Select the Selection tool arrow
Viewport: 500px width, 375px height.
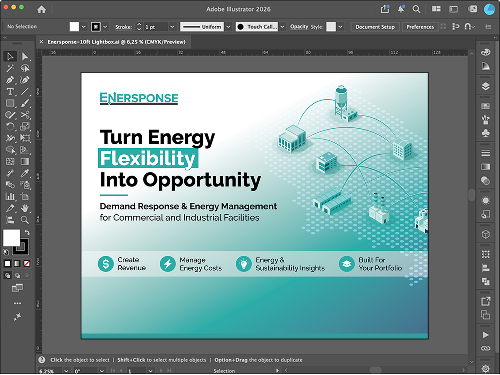coord(10,57)
